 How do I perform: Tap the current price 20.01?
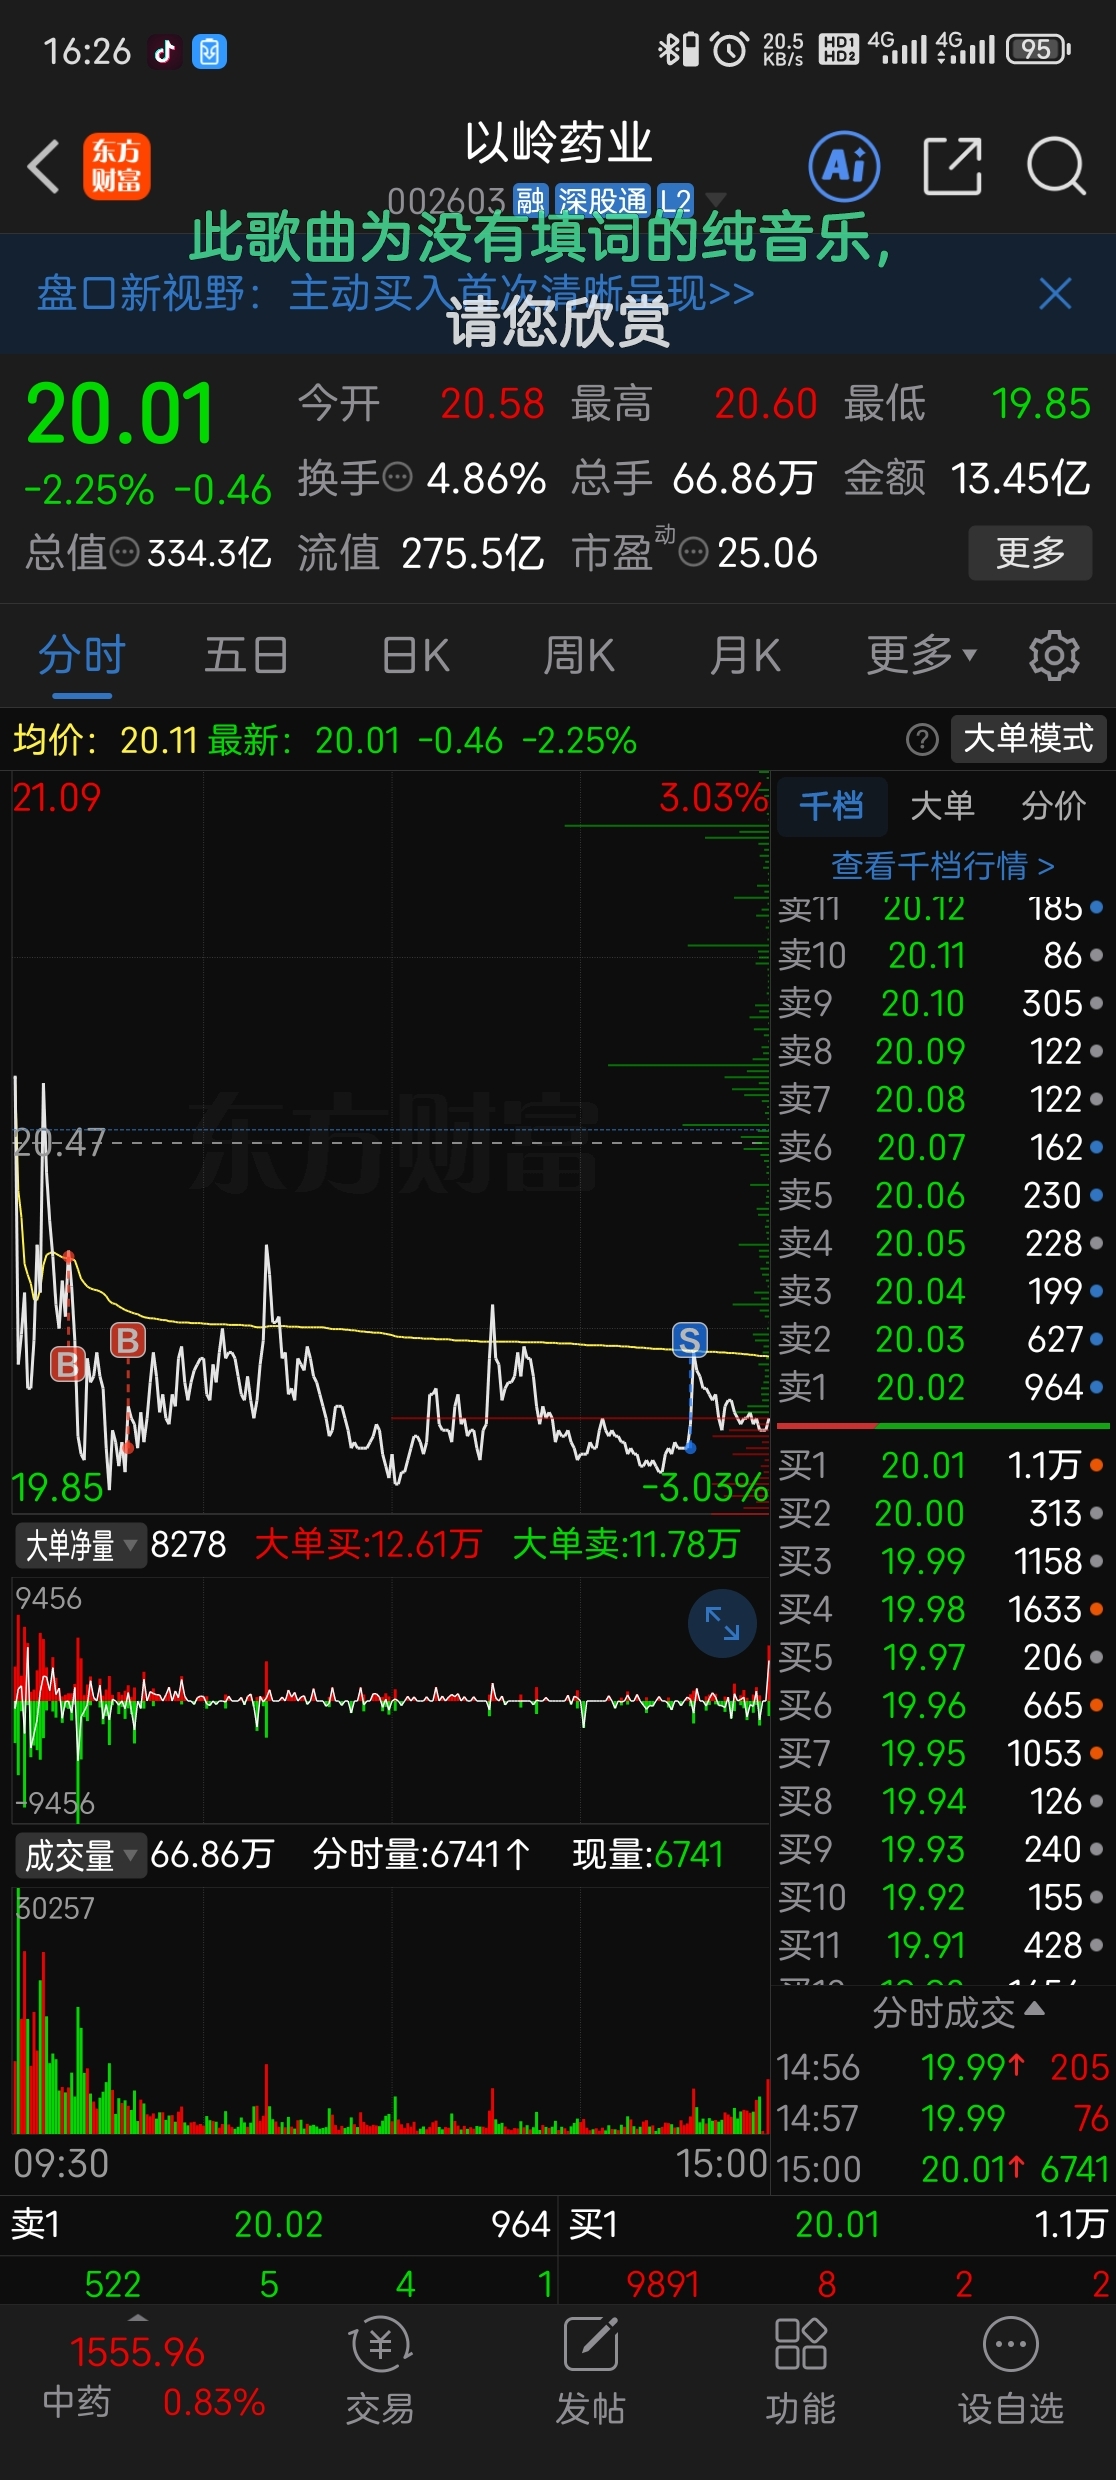click(120, 414)
